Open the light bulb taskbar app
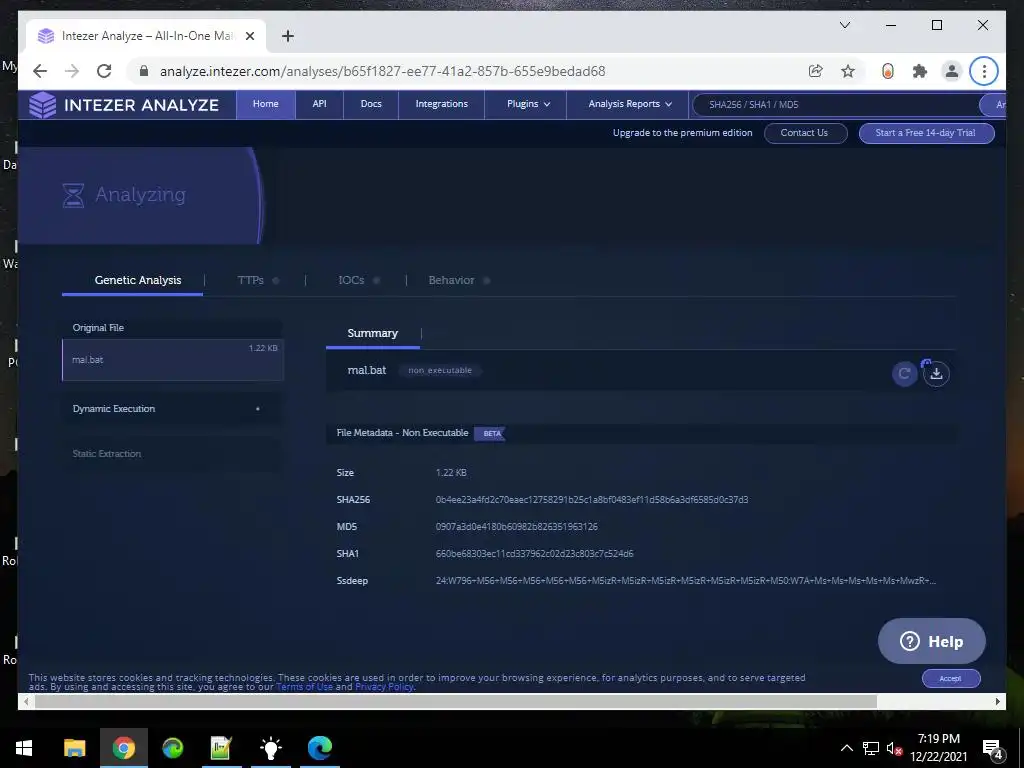Image resolution: width=1024 pixels, height=768 pixels. click(x=270, y=748)
